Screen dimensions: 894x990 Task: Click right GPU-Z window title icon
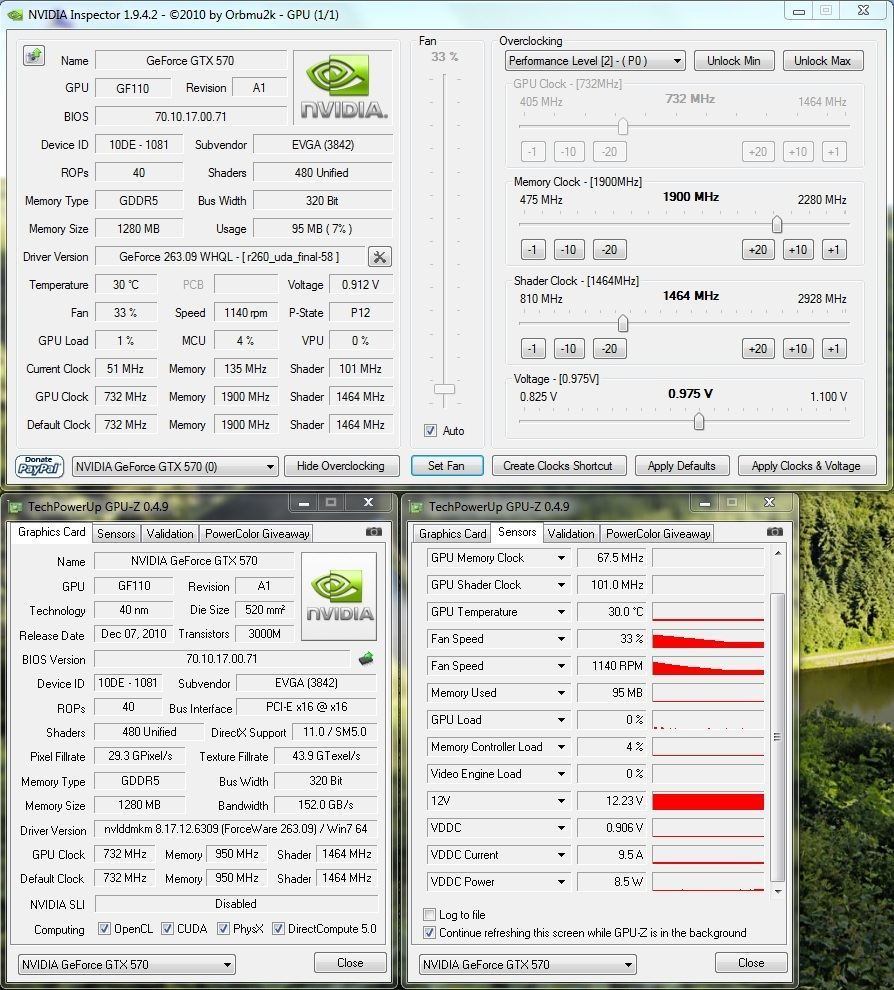pyautogui.click(x=416, y=506)
